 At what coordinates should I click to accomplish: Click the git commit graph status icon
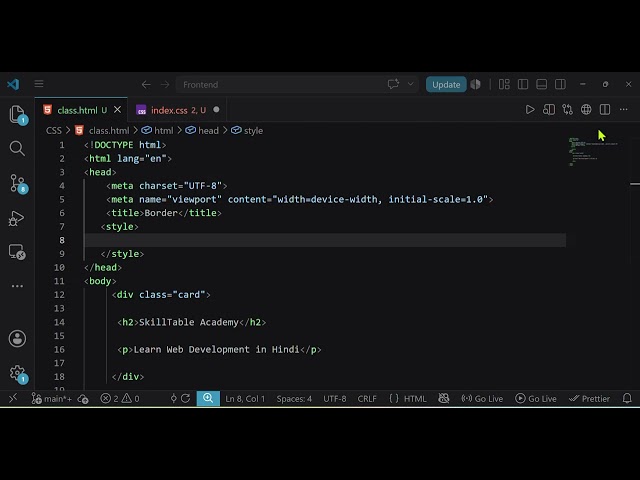tap(173, 398)
